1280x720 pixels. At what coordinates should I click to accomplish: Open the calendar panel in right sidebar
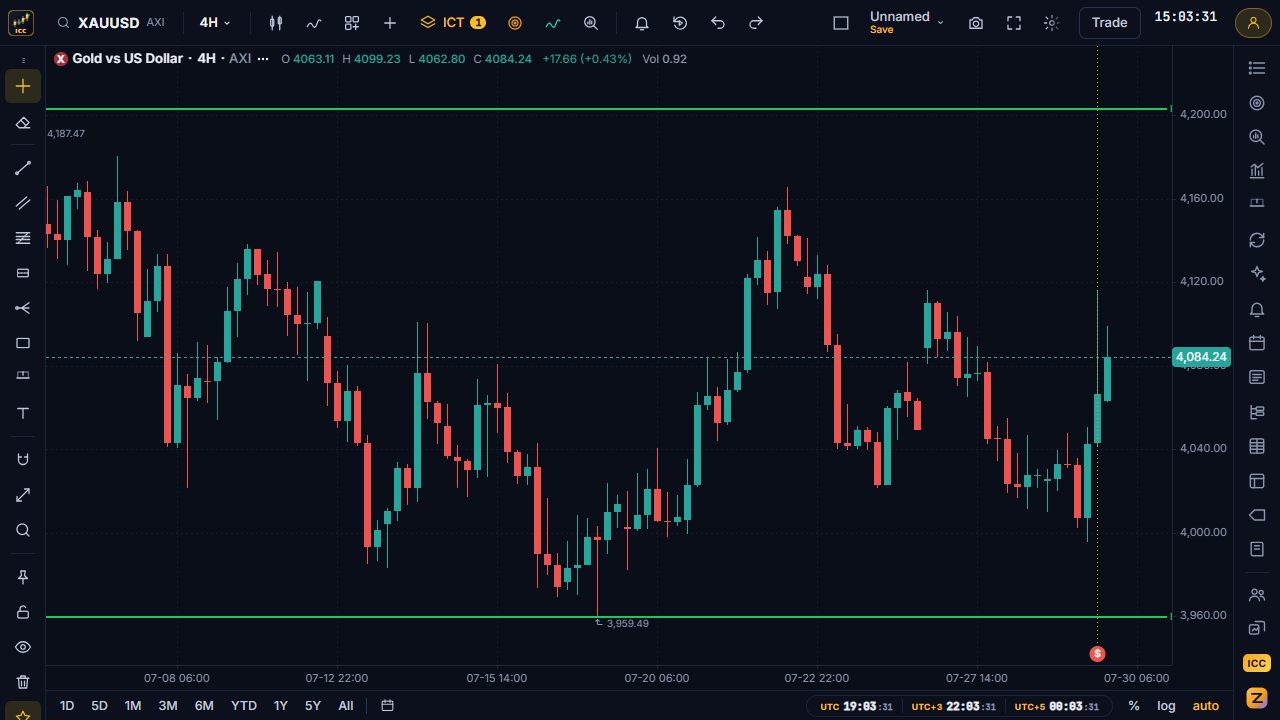click(x=1257, y=342)
